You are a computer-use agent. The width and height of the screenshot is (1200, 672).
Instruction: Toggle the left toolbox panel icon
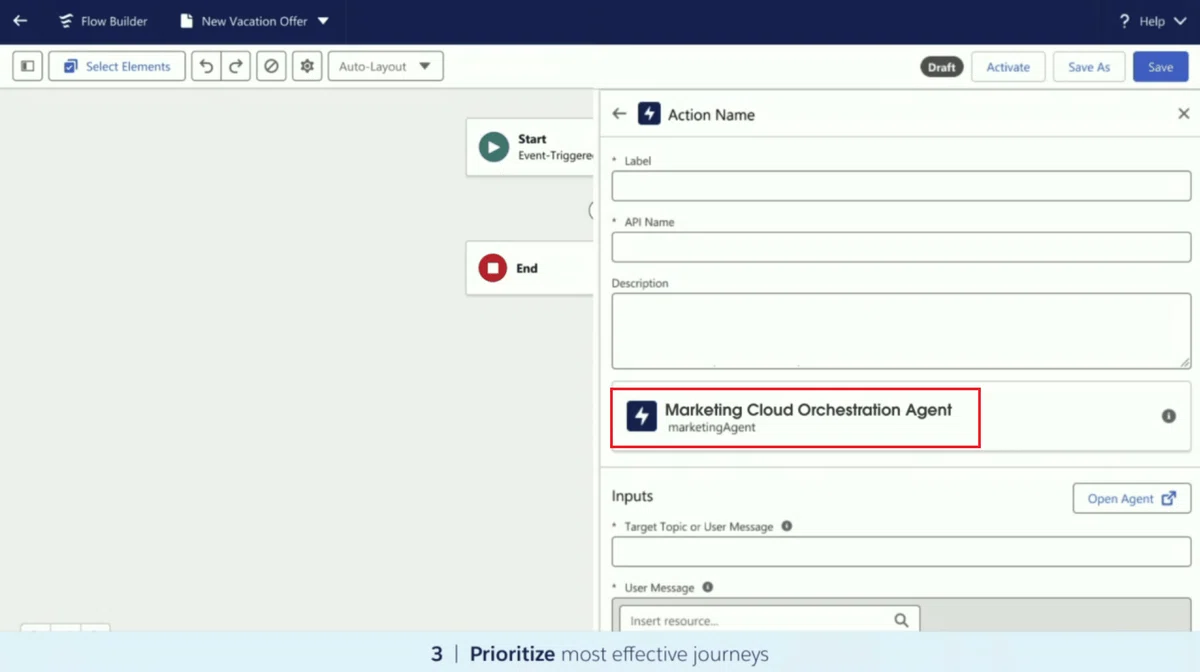tap(28, 67)
